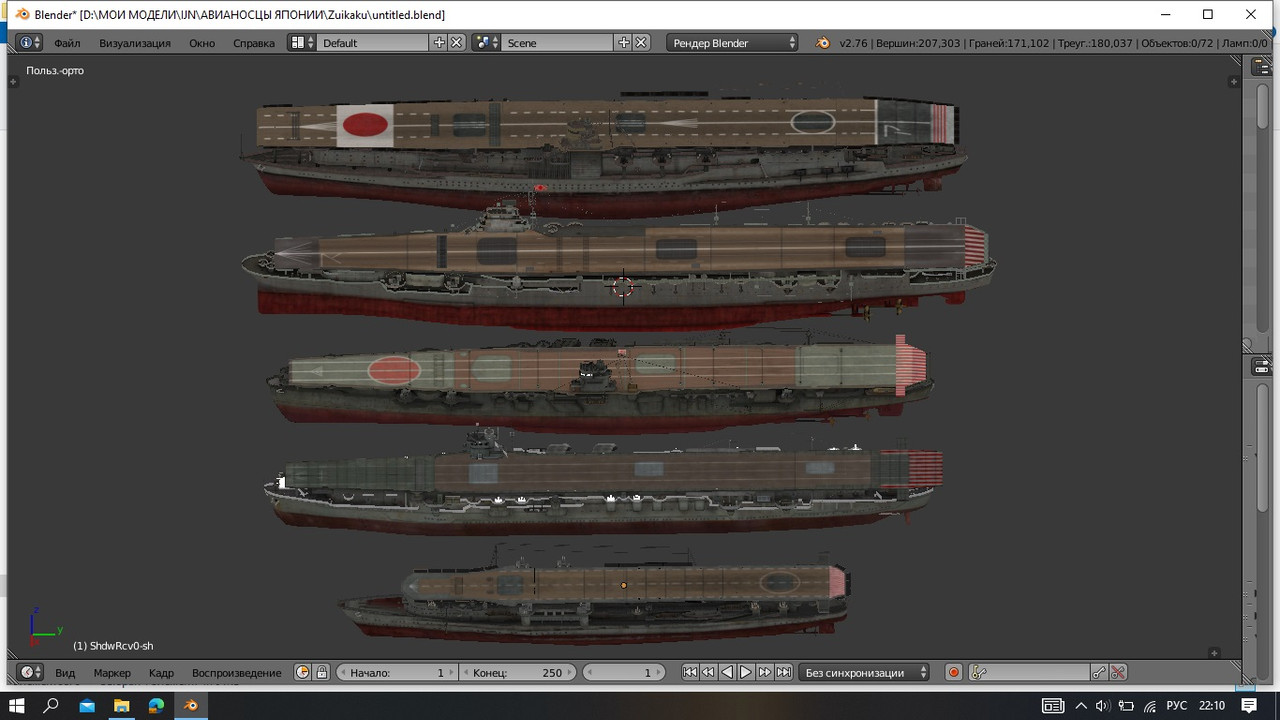Open the Файл menu
The image size is (1280, 720).
(x=67, y=43)
